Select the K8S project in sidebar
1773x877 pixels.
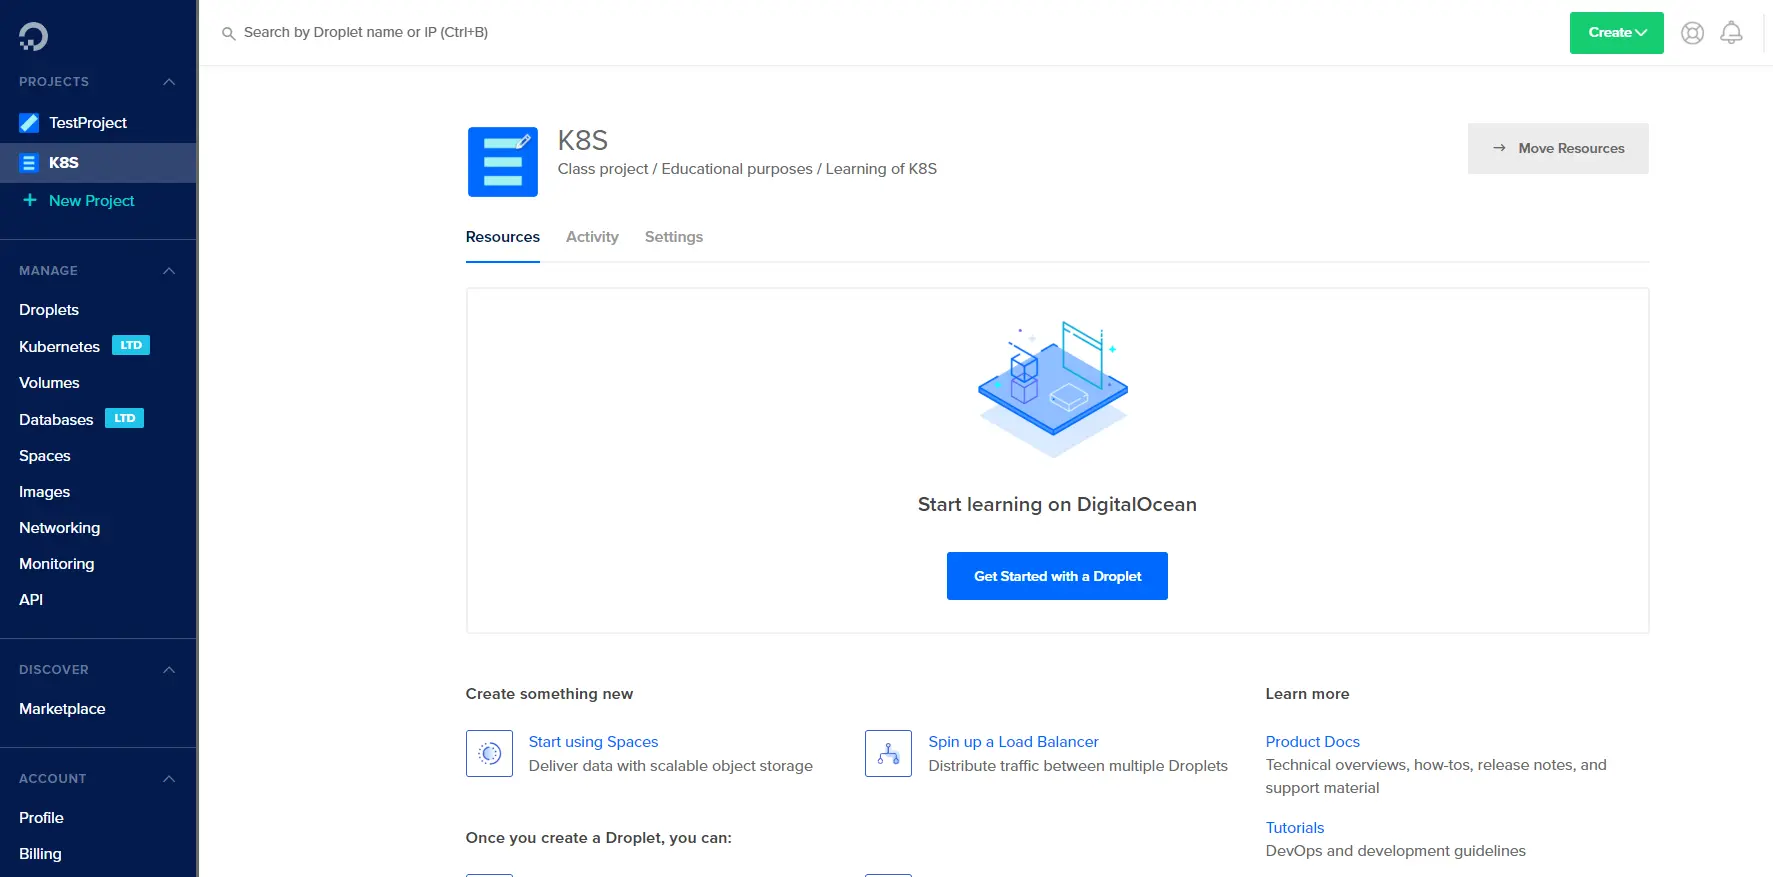tap(98, 163)
